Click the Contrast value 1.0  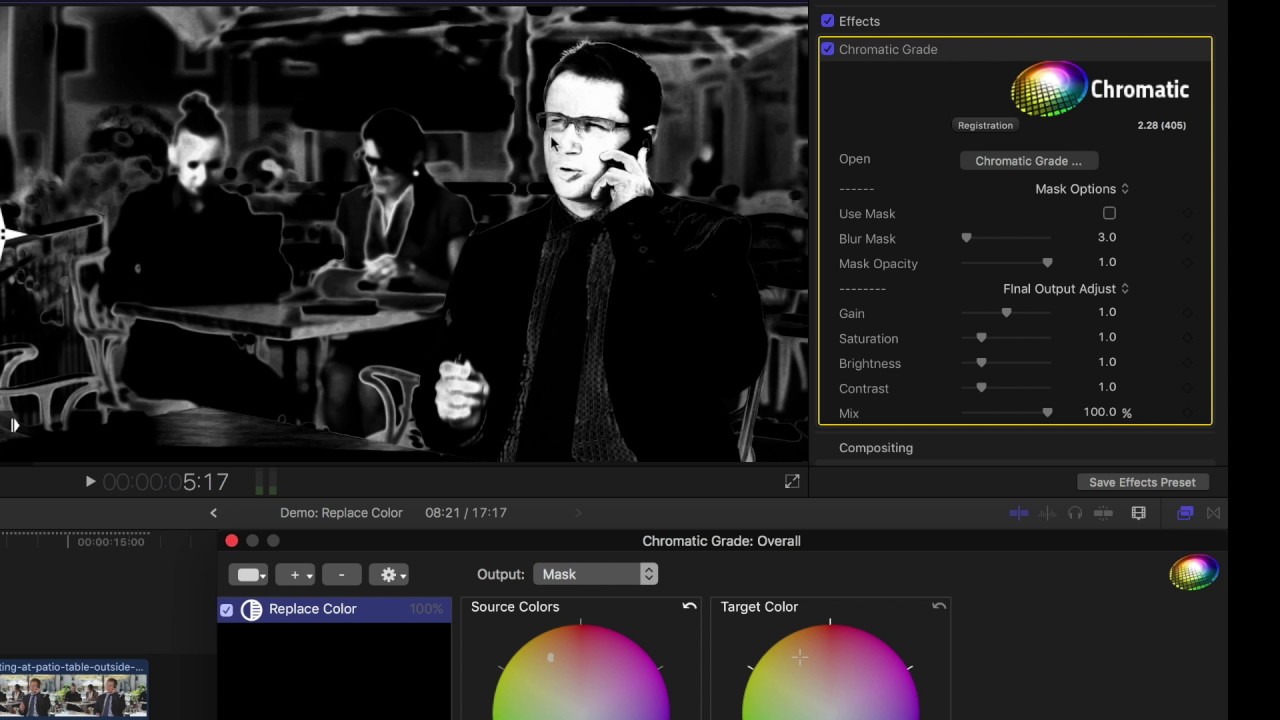pos(1106,387)
